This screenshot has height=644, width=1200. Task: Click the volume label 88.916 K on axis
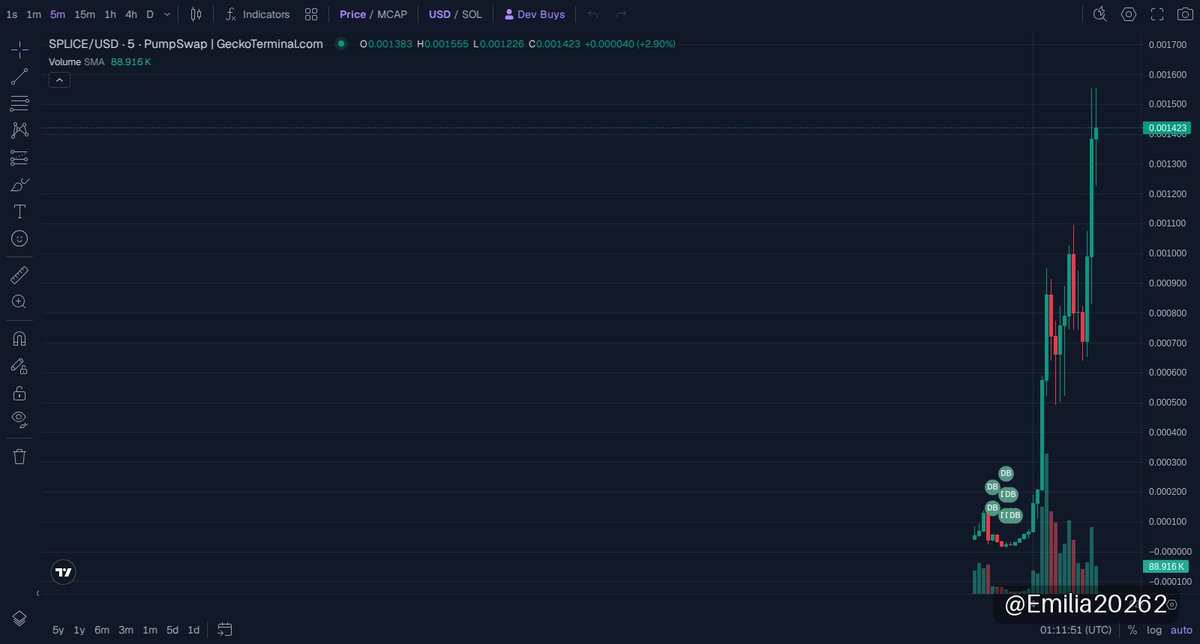click(1167, 566)
